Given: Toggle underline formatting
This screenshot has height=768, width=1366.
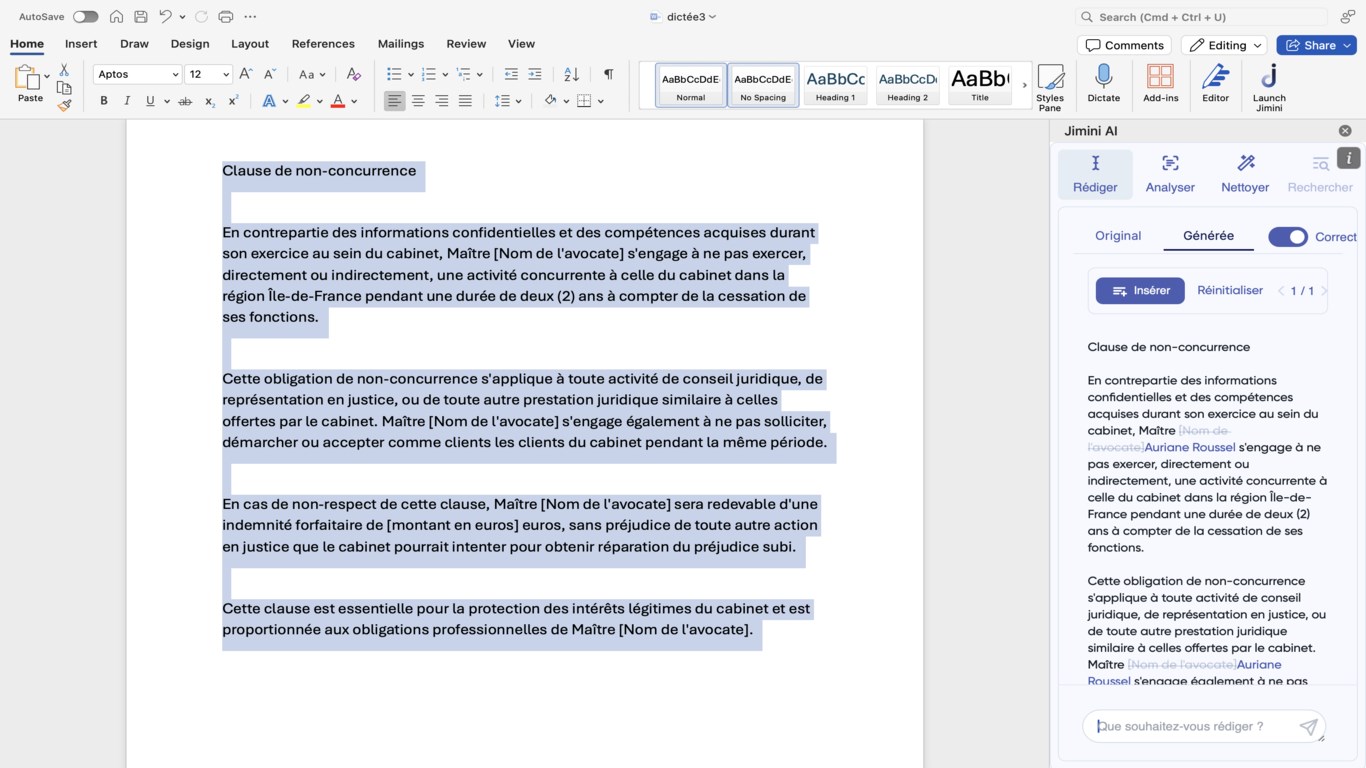Looking at the screenshot, I should point(150,101).
